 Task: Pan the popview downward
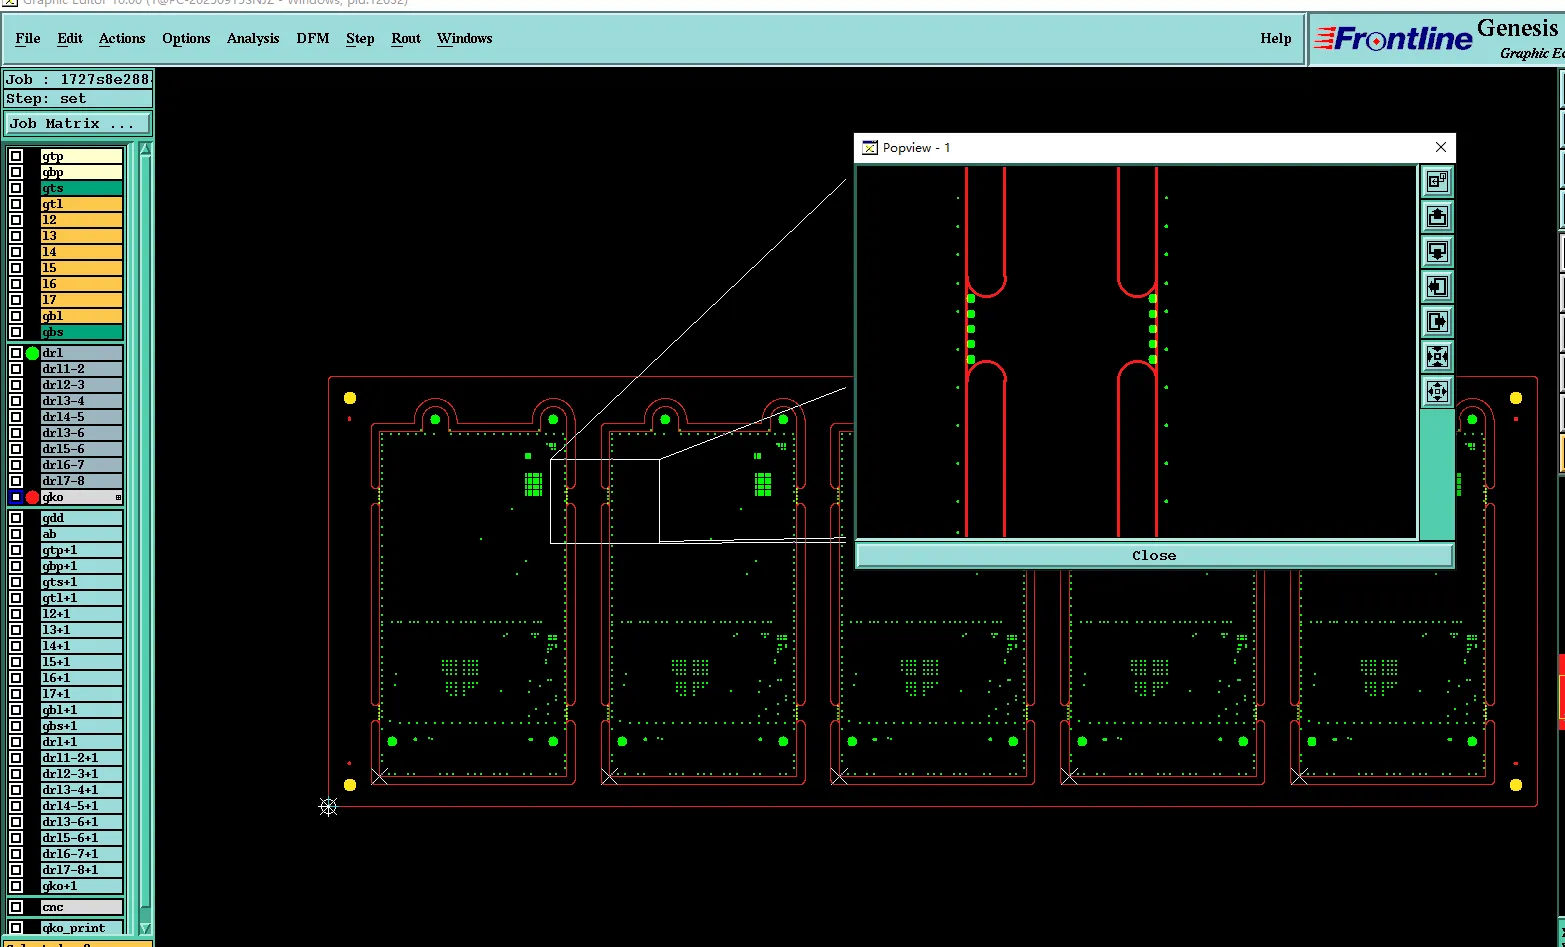(1437, 251)
